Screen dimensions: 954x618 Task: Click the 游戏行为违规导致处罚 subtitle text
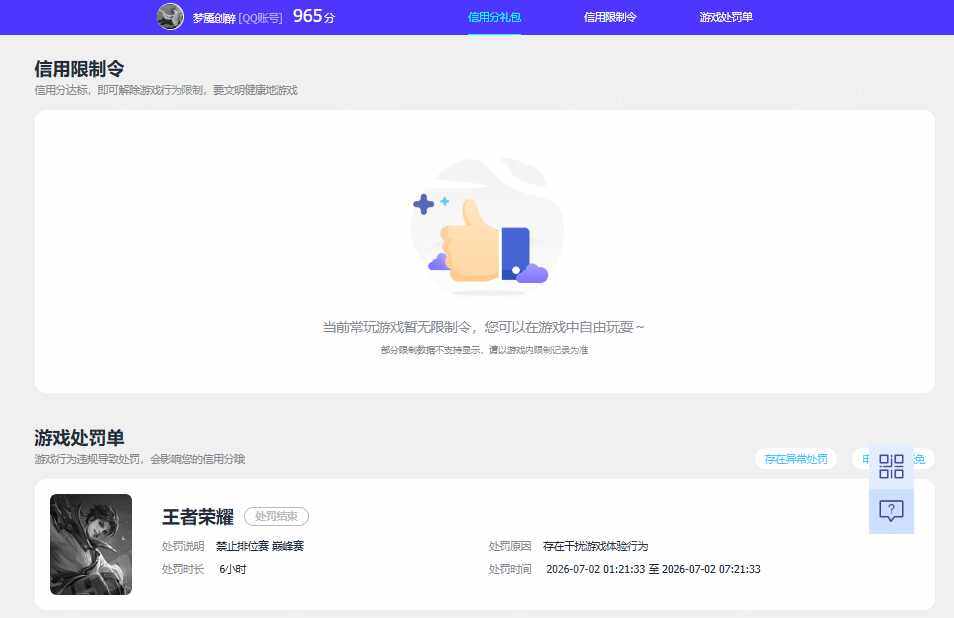click(x=139, y=459)
